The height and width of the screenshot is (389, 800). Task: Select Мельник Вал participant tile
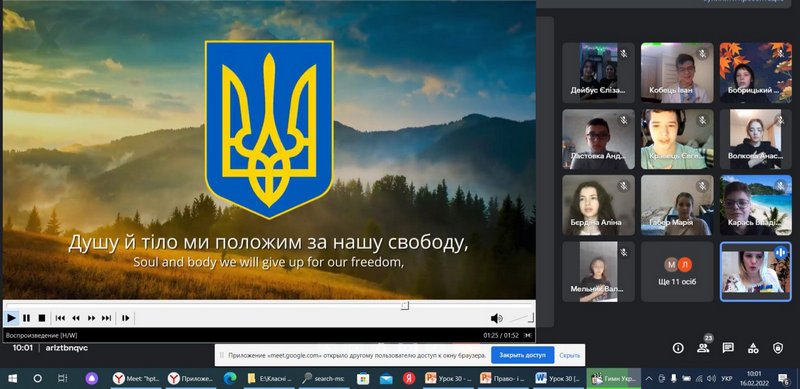(598, 272)
